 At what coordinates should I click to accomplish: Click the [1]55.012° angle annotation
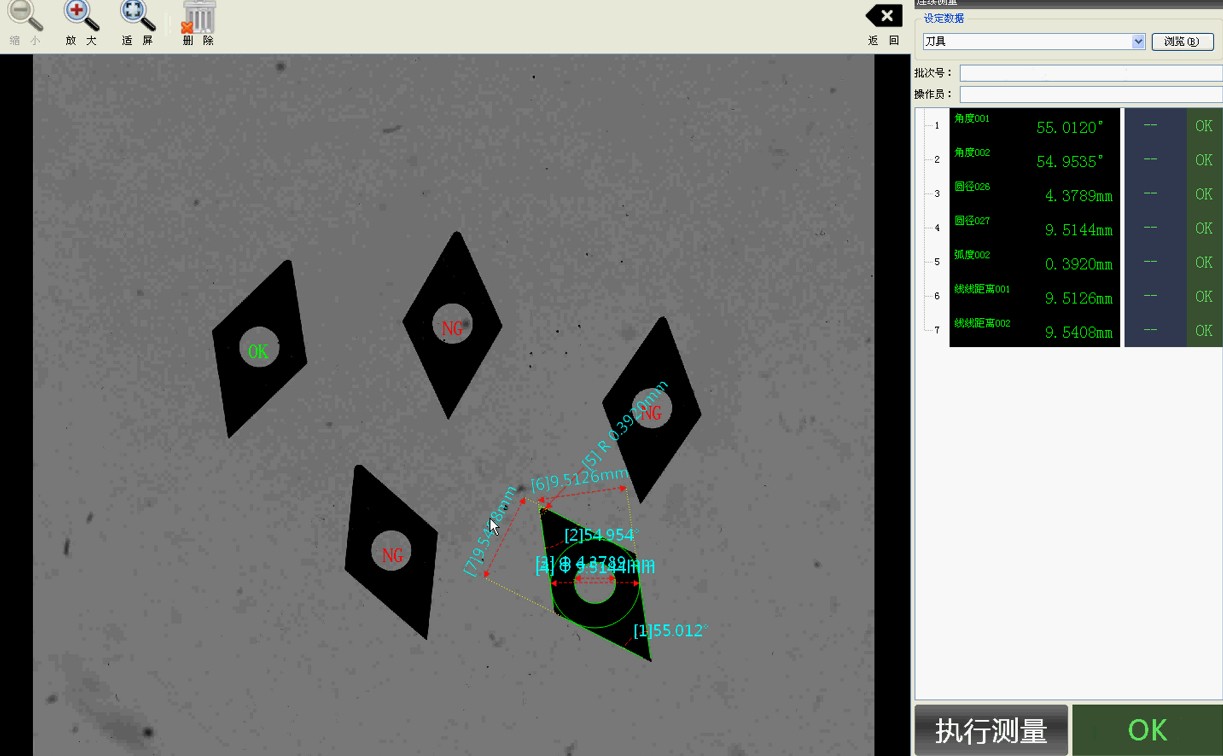pyautogui.click(x=669, y=631)
